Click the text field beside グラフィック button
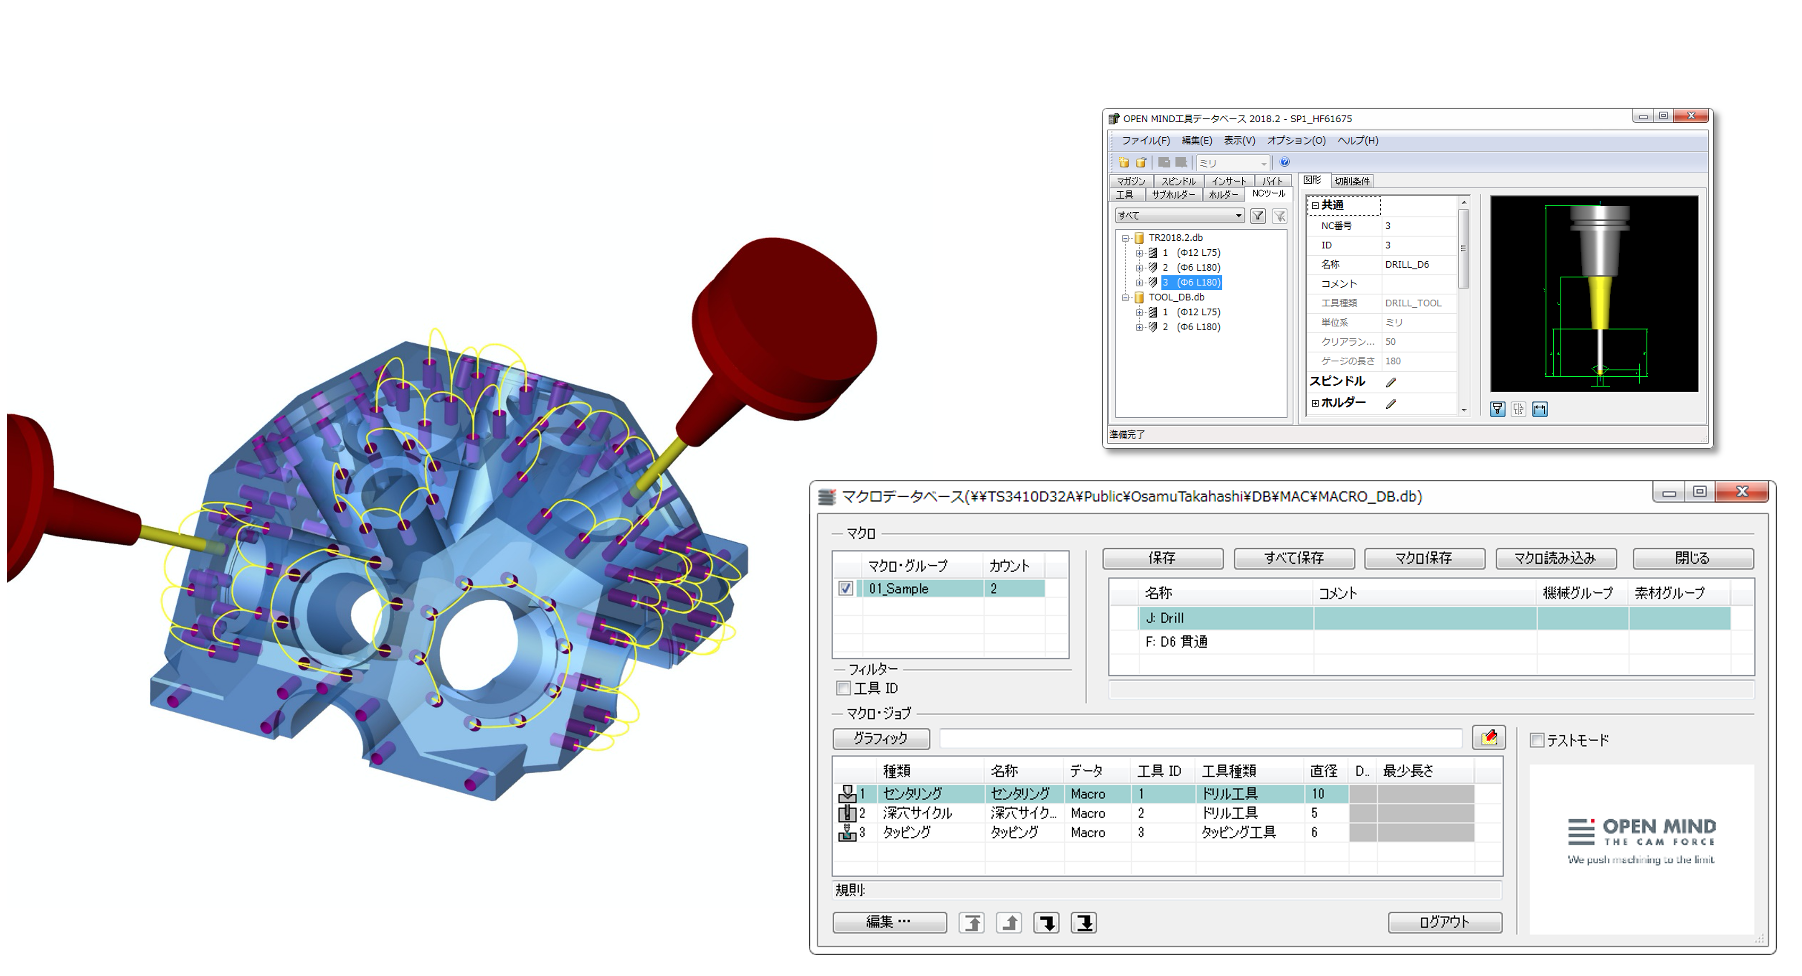The height and width of the screenshot is (976, 1802). coord(1201,738)
